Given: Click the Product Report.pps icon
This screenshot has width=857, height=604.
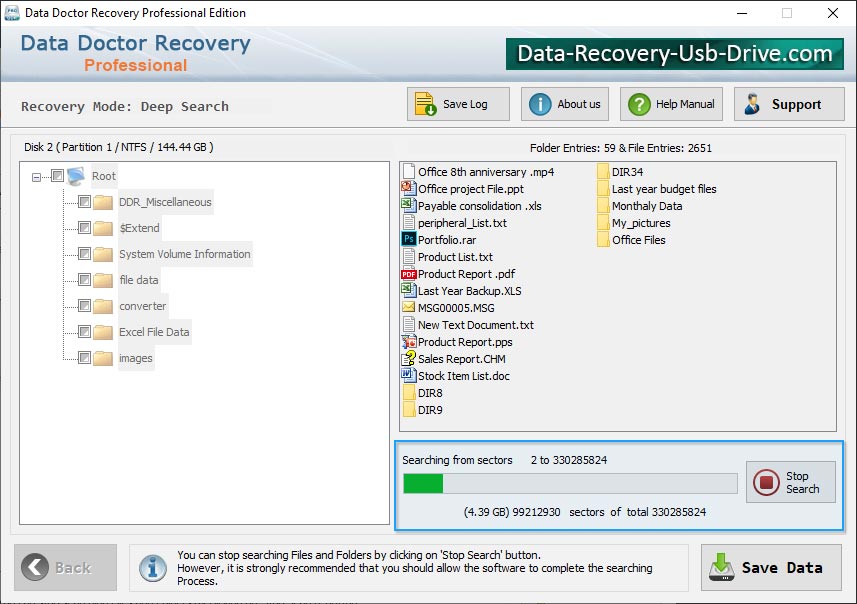Looking at the screenshot, I should [409, 342].
